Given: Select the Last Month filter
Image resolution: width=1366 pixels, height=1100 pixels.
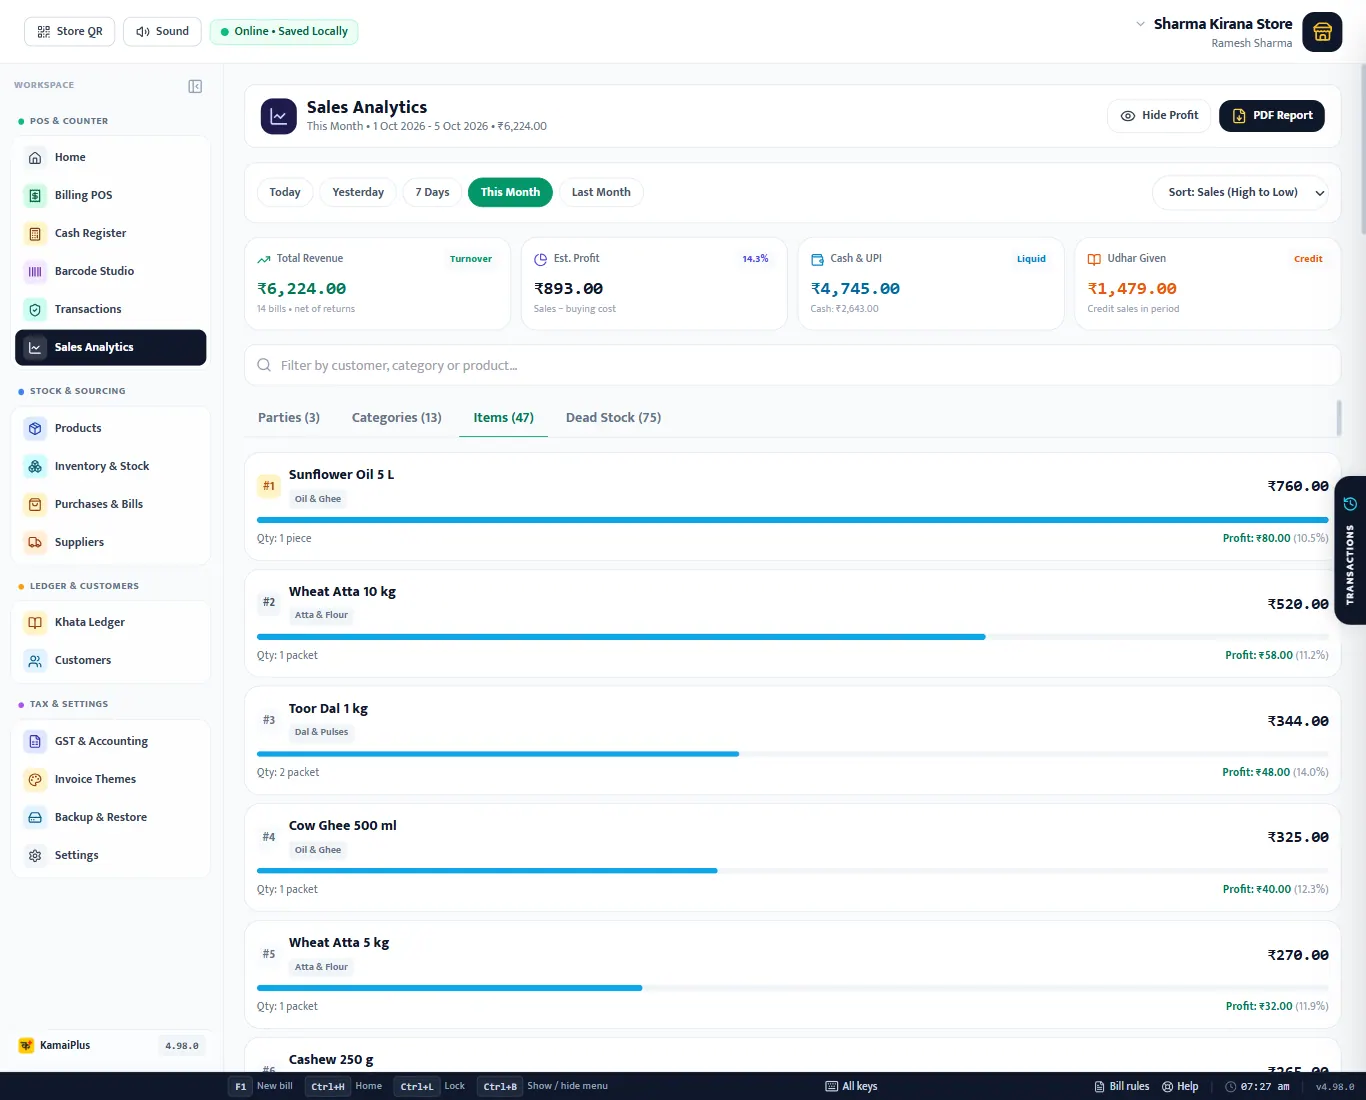Looking at the screenshot, I should [601, 192].
